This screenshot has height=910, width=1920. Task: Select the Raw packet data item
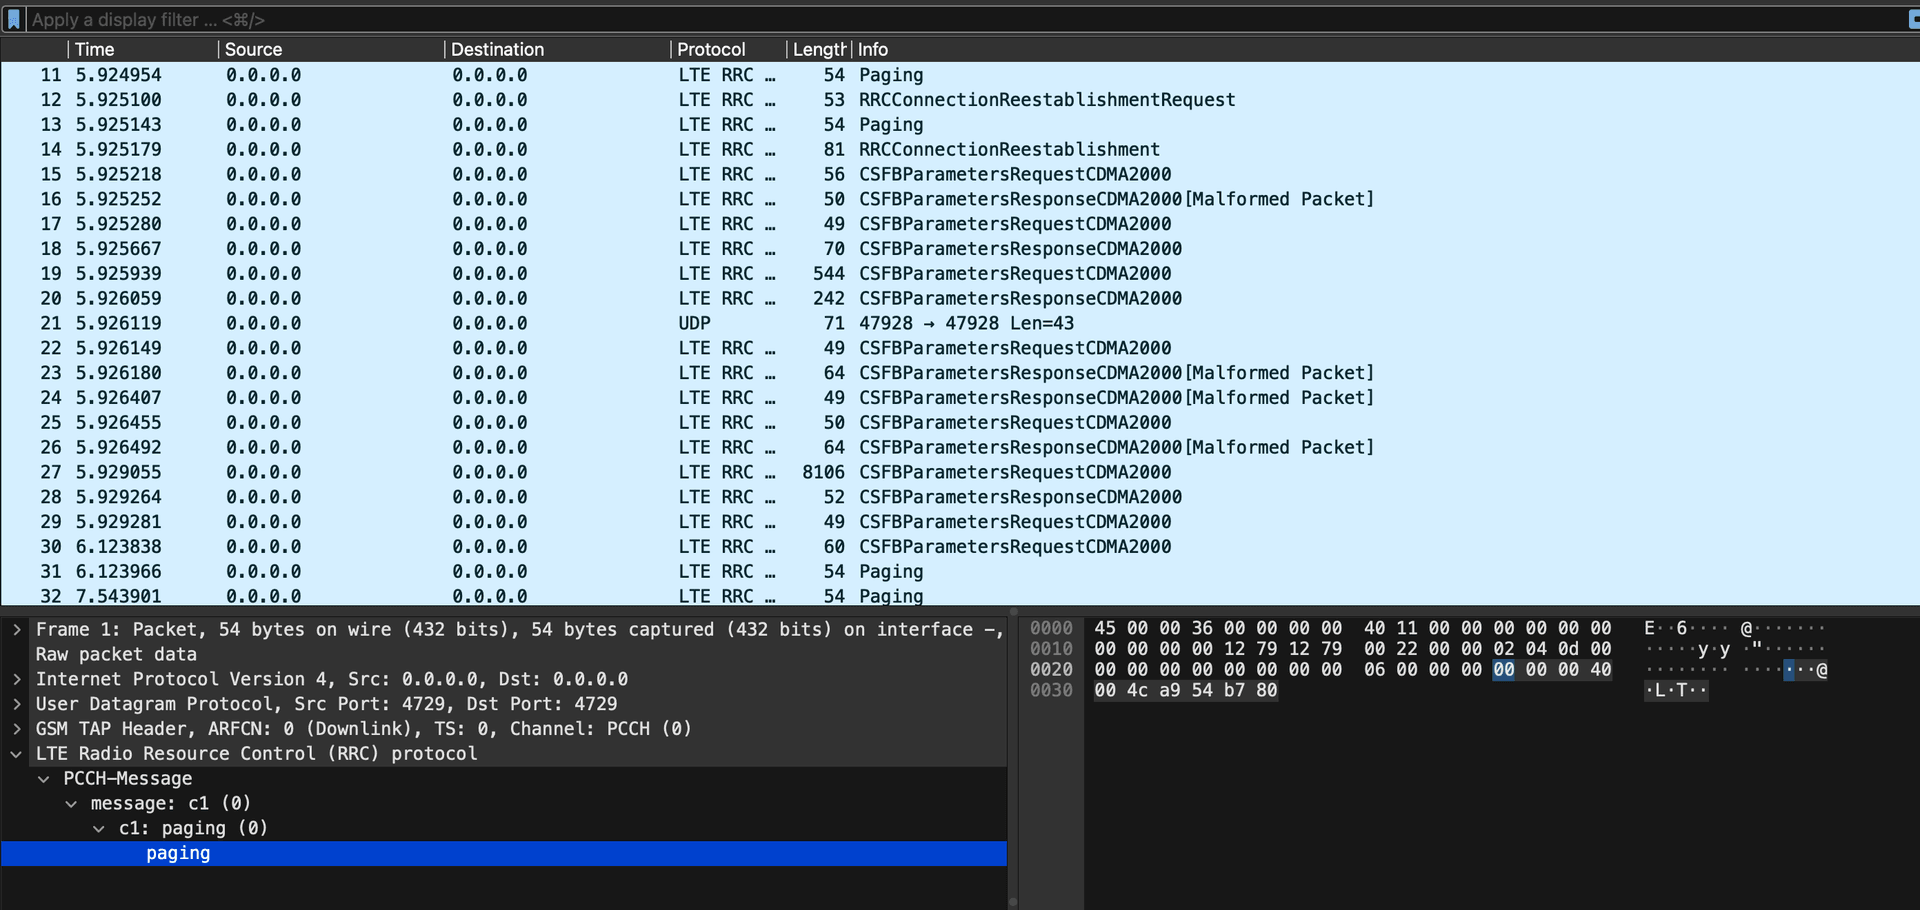(115, 654)
